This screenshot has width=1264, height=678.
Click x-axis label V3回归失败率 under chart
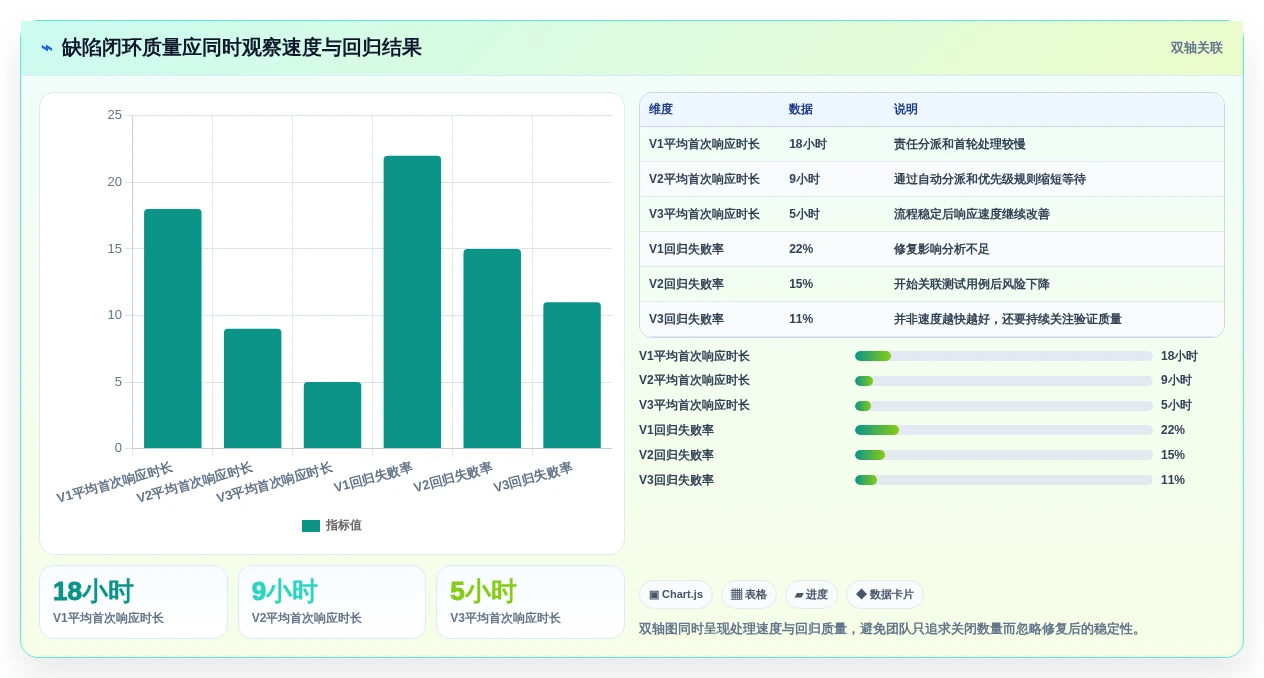point(533,478)
